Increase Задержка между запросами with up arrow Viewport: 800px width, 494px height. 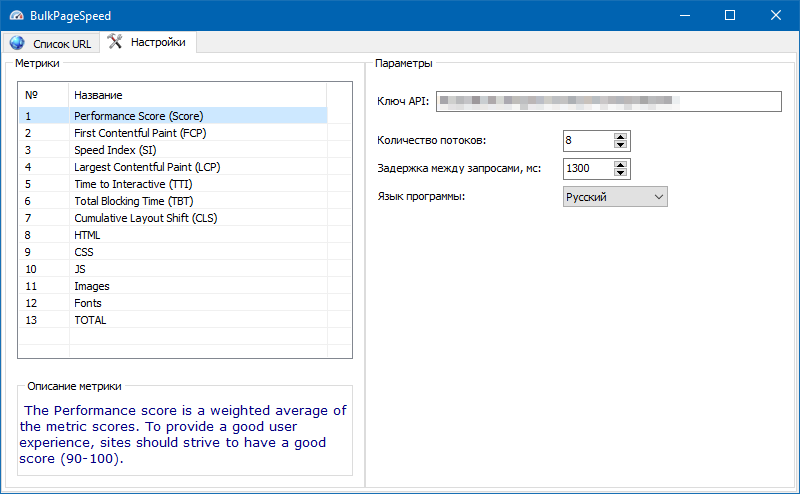pos(620,165)
